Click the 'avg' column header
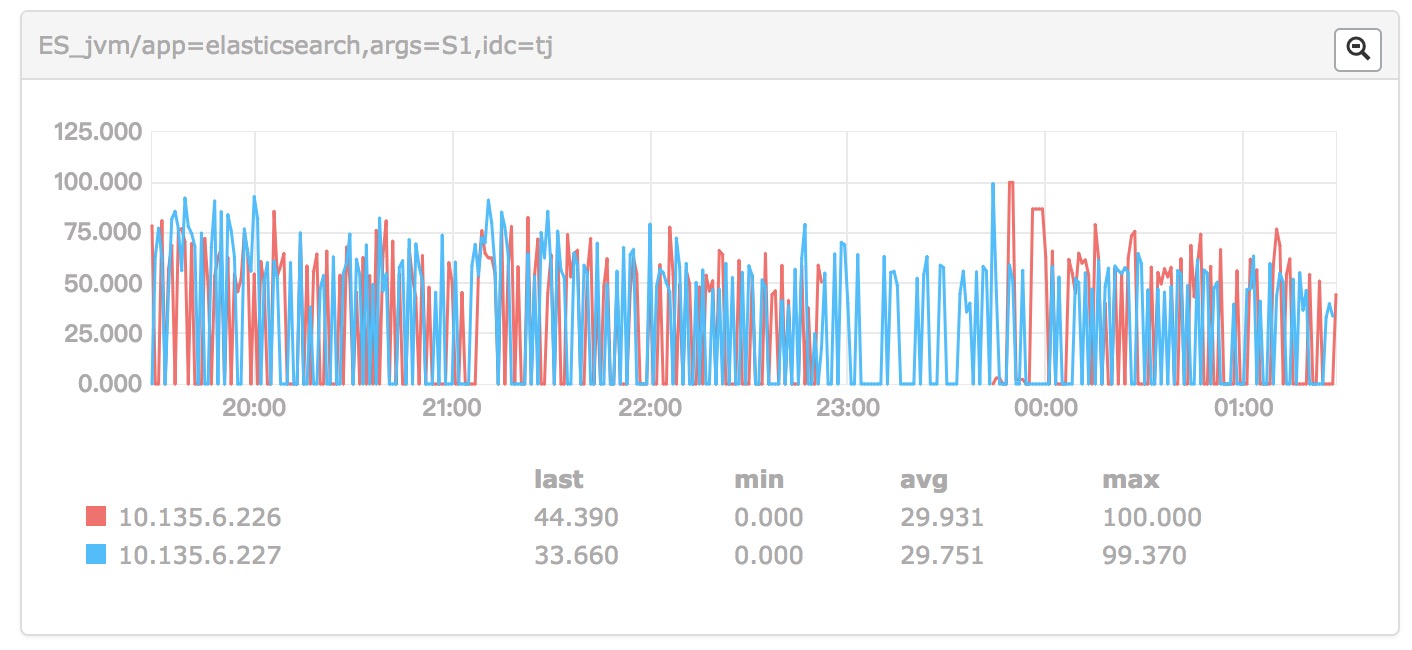This screenshot has height=650, width=1412. click(923, 481)
